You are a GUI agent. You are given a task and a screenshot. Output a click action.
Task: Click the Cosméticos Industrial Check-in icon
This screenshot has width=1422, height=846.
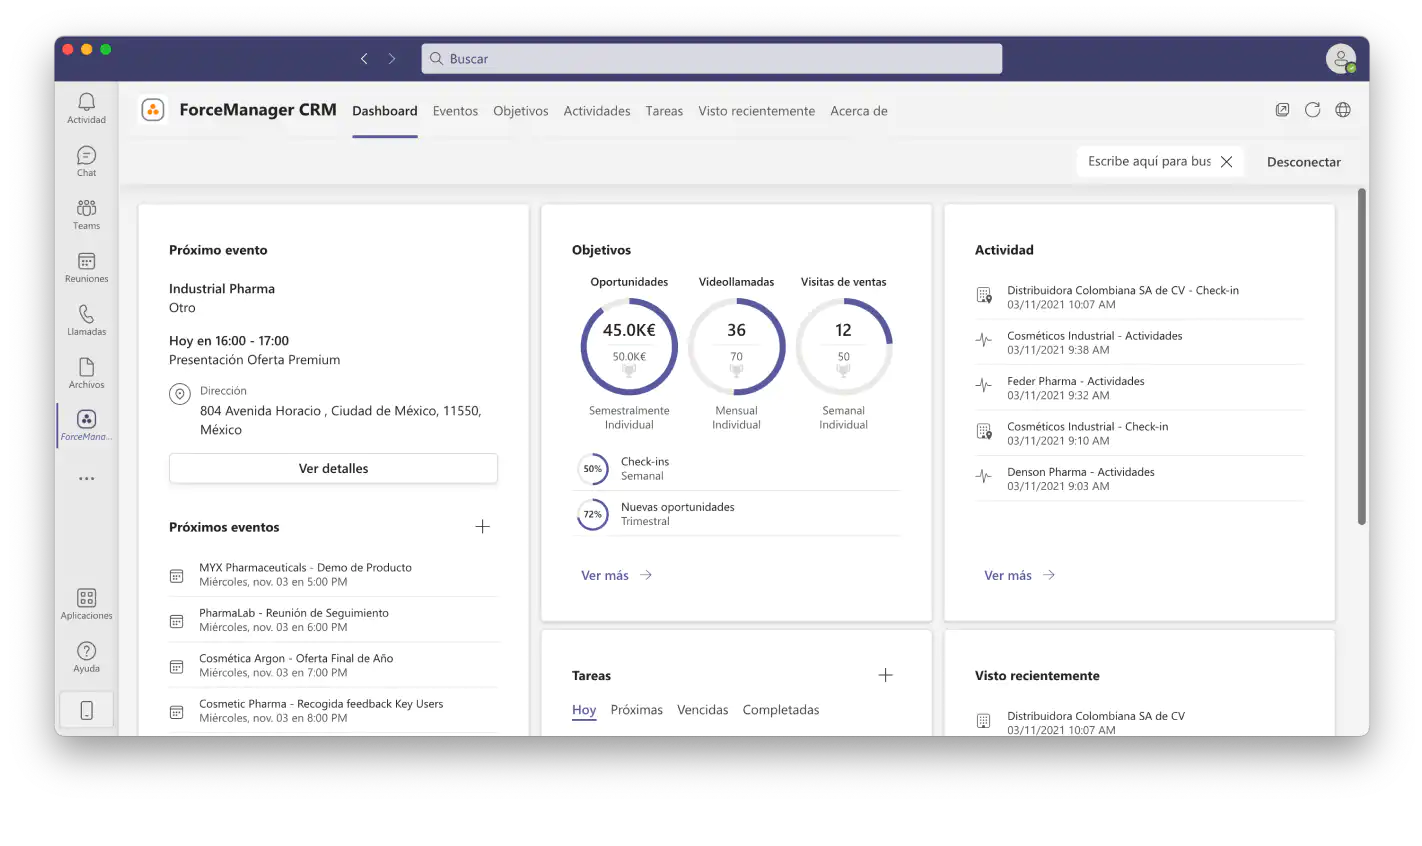tap(984, 431)
